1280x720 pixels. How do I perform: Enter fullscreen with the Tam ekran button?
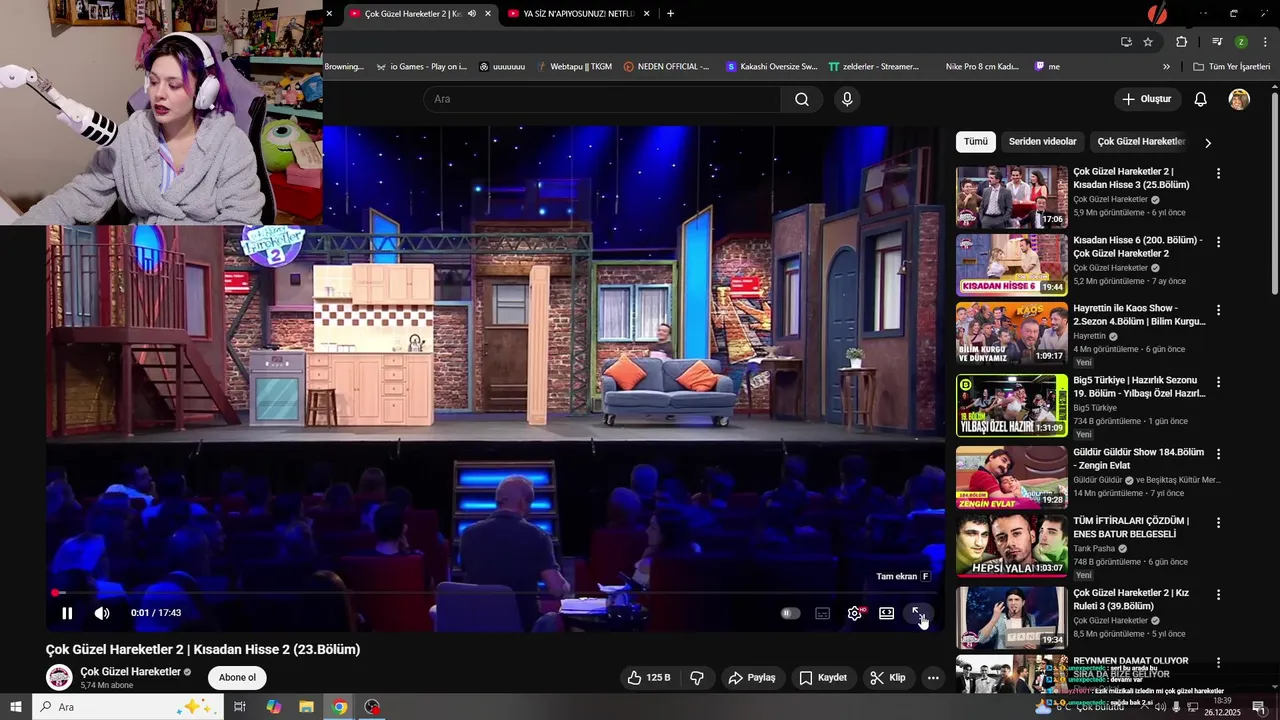[918, 613]
